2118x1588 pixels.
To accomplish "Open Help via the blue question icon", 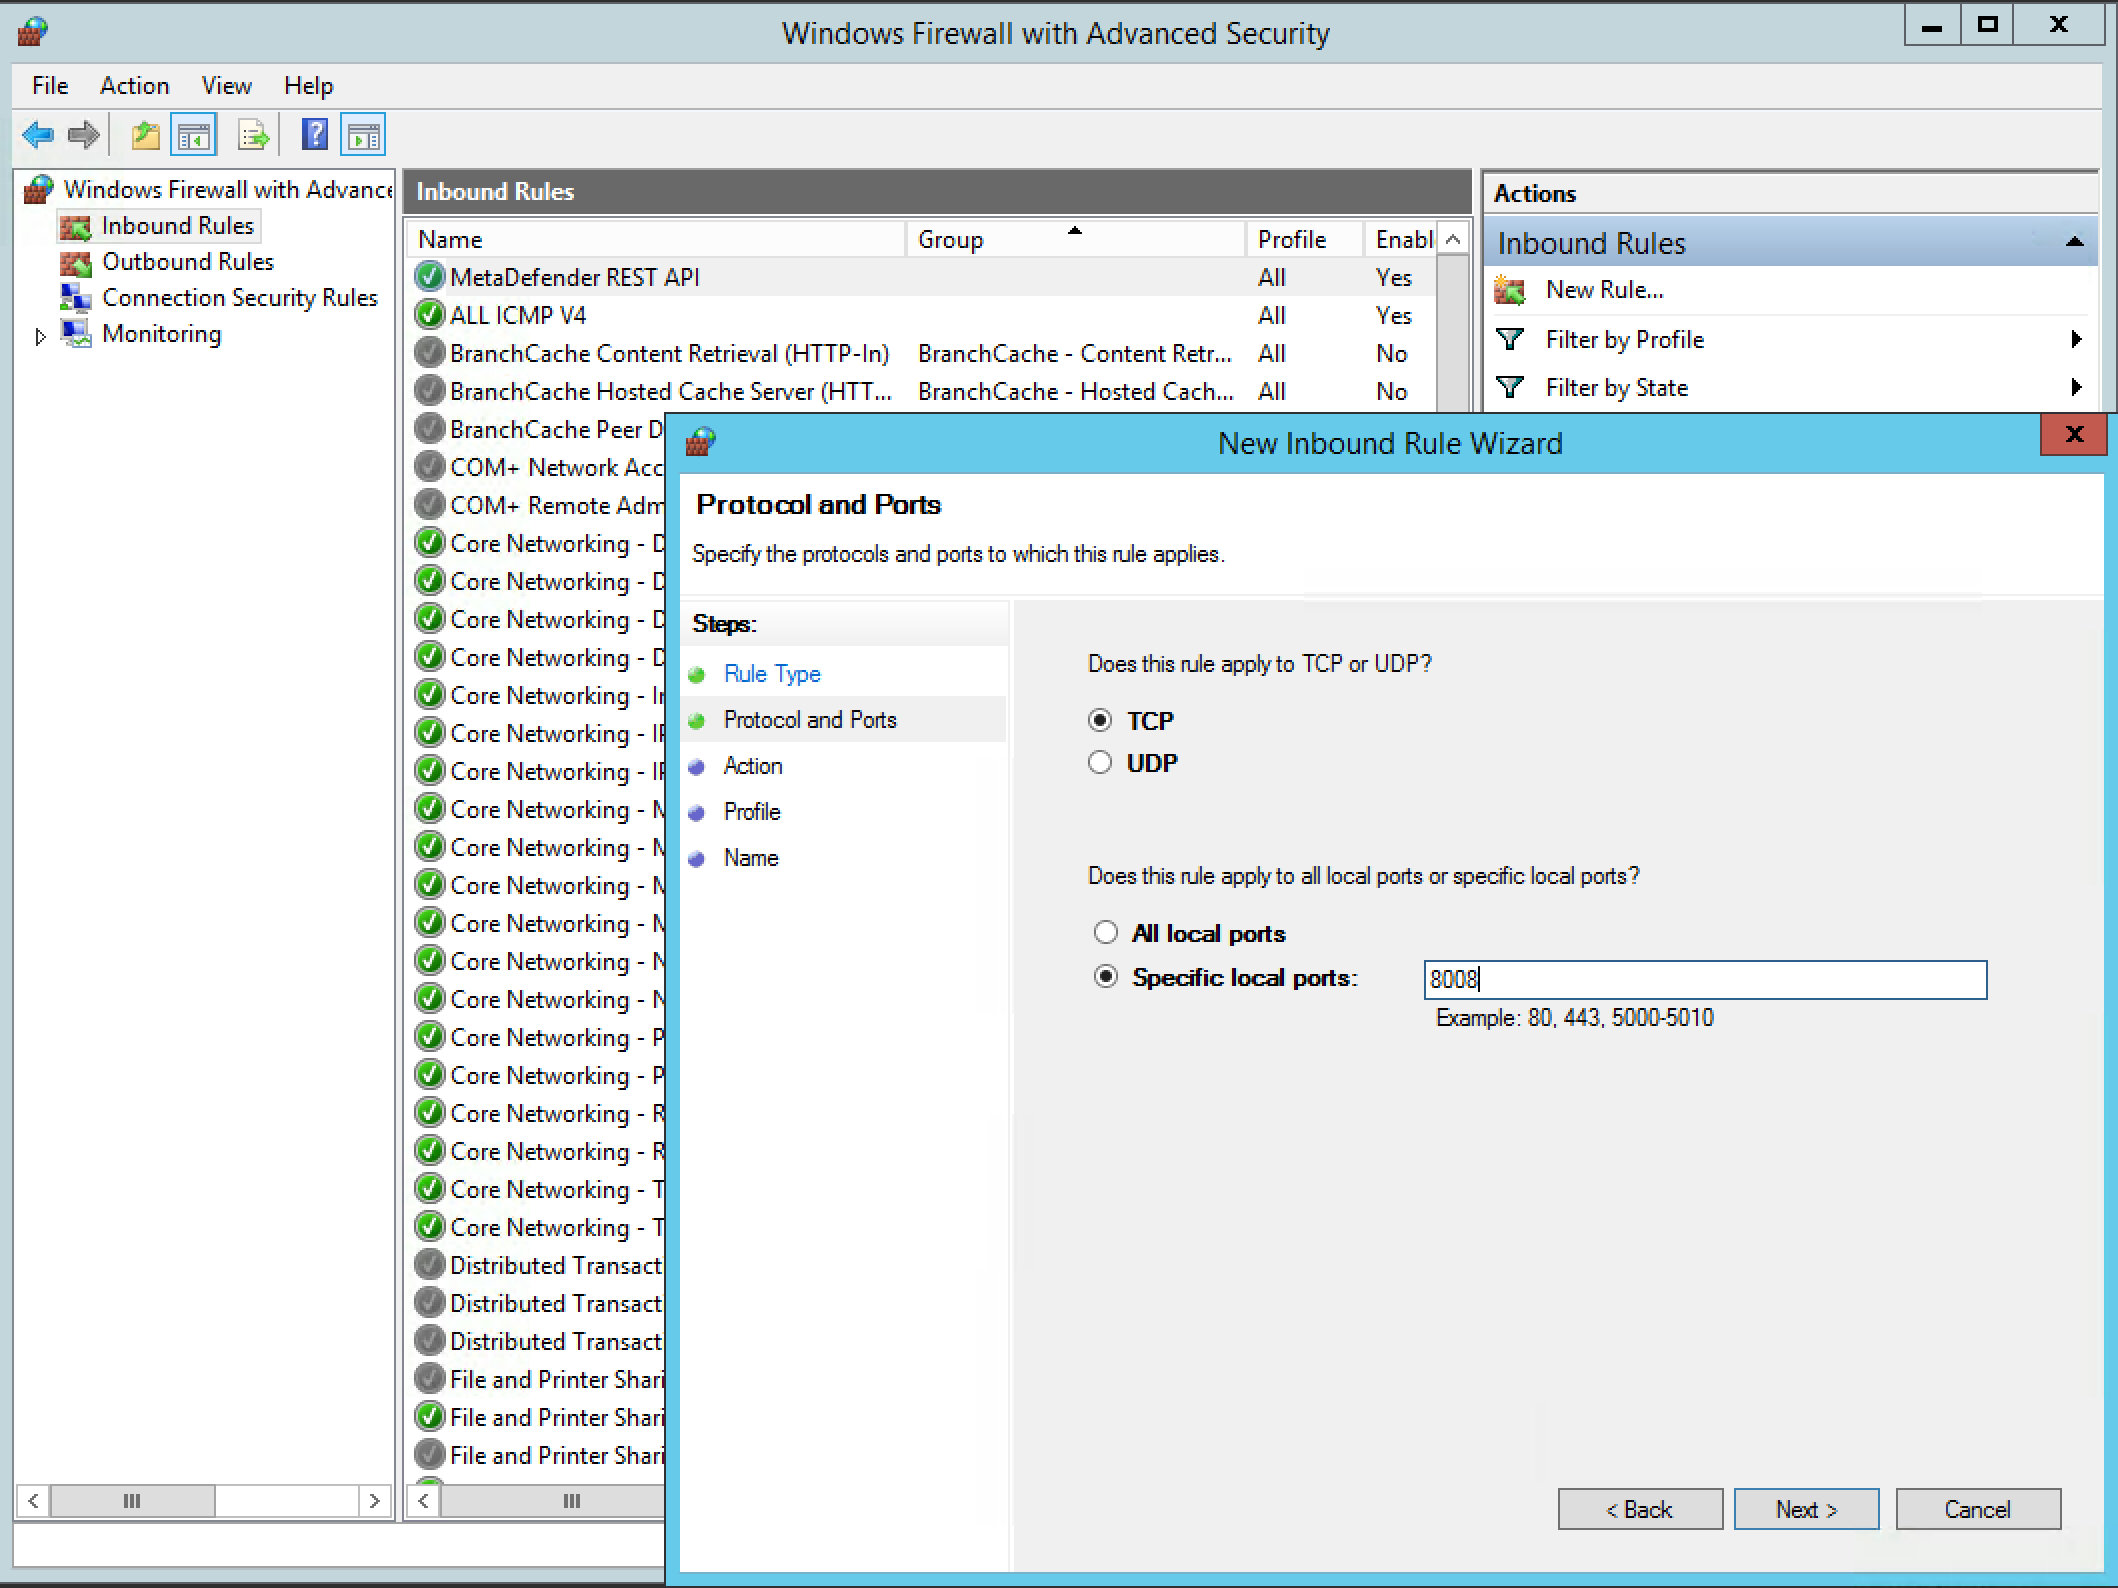I will (315, 135).
